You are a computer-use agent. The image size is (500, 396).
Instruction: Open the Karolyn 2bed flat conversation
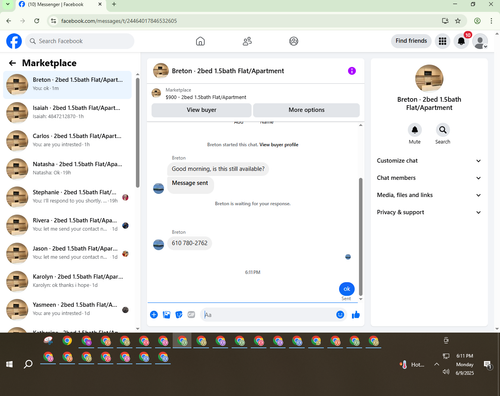click(67, 281)
